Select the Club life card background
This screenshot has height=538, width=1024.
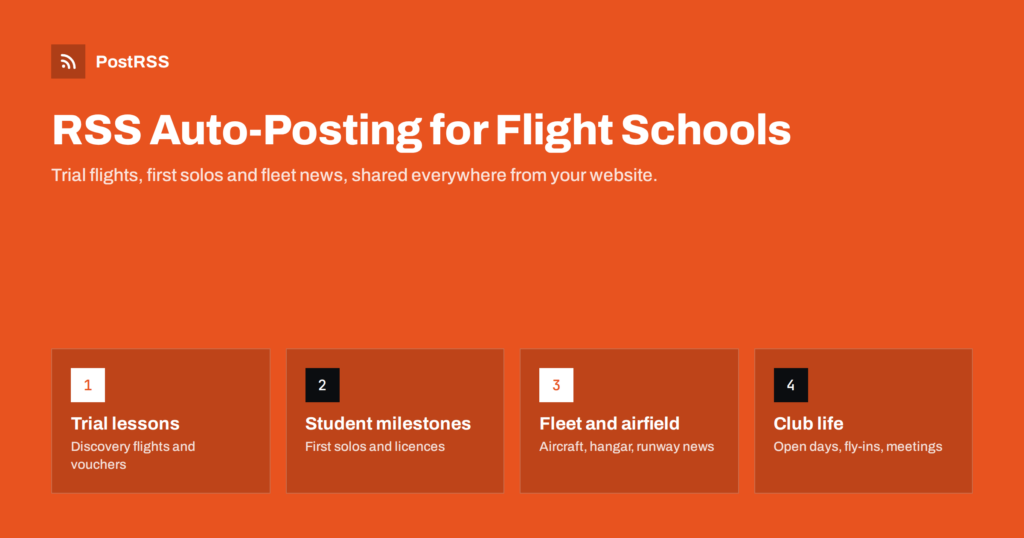863,421
